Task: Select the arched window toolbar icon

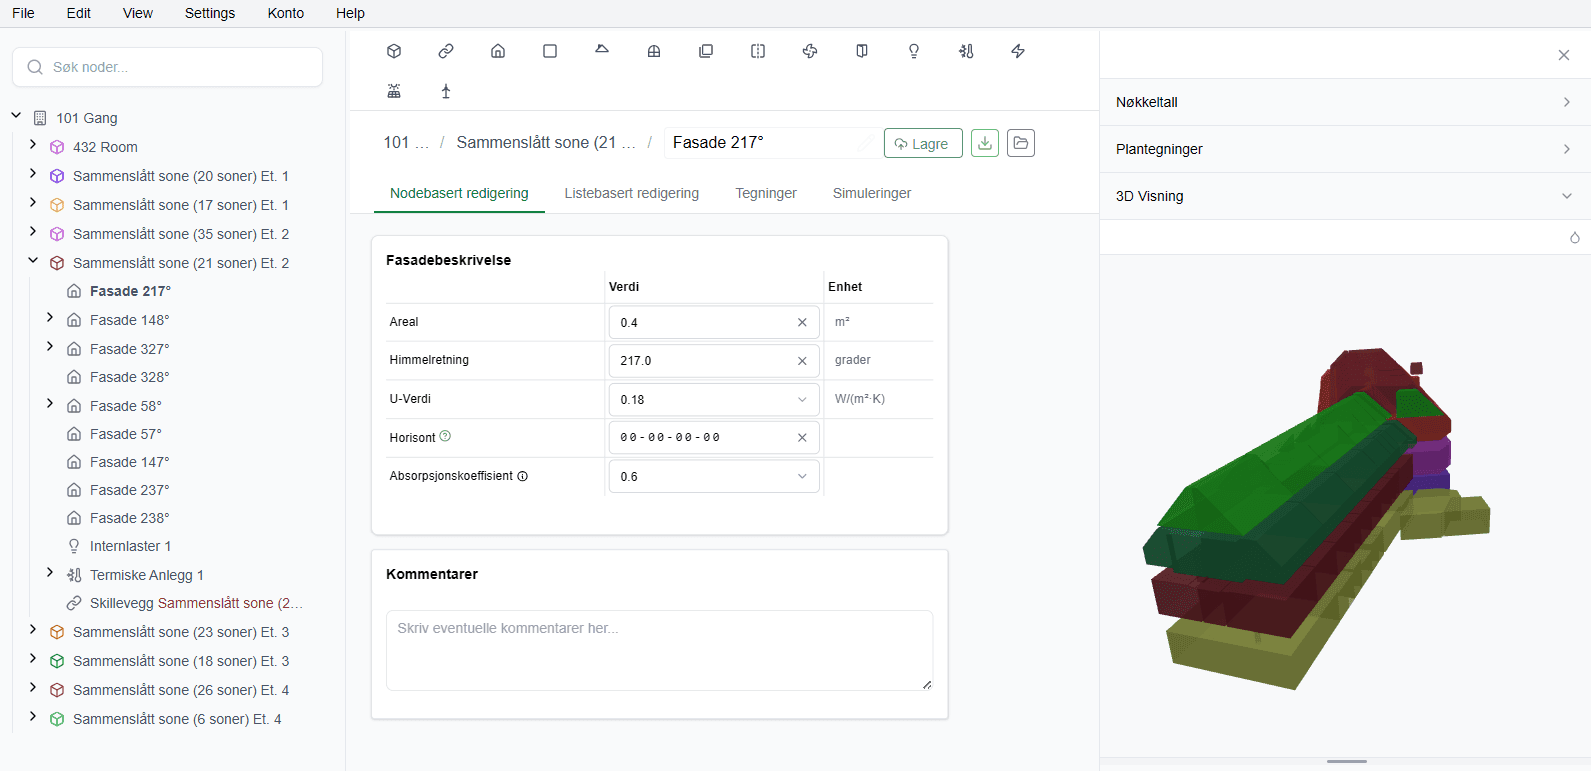Action: click(654, 51)
